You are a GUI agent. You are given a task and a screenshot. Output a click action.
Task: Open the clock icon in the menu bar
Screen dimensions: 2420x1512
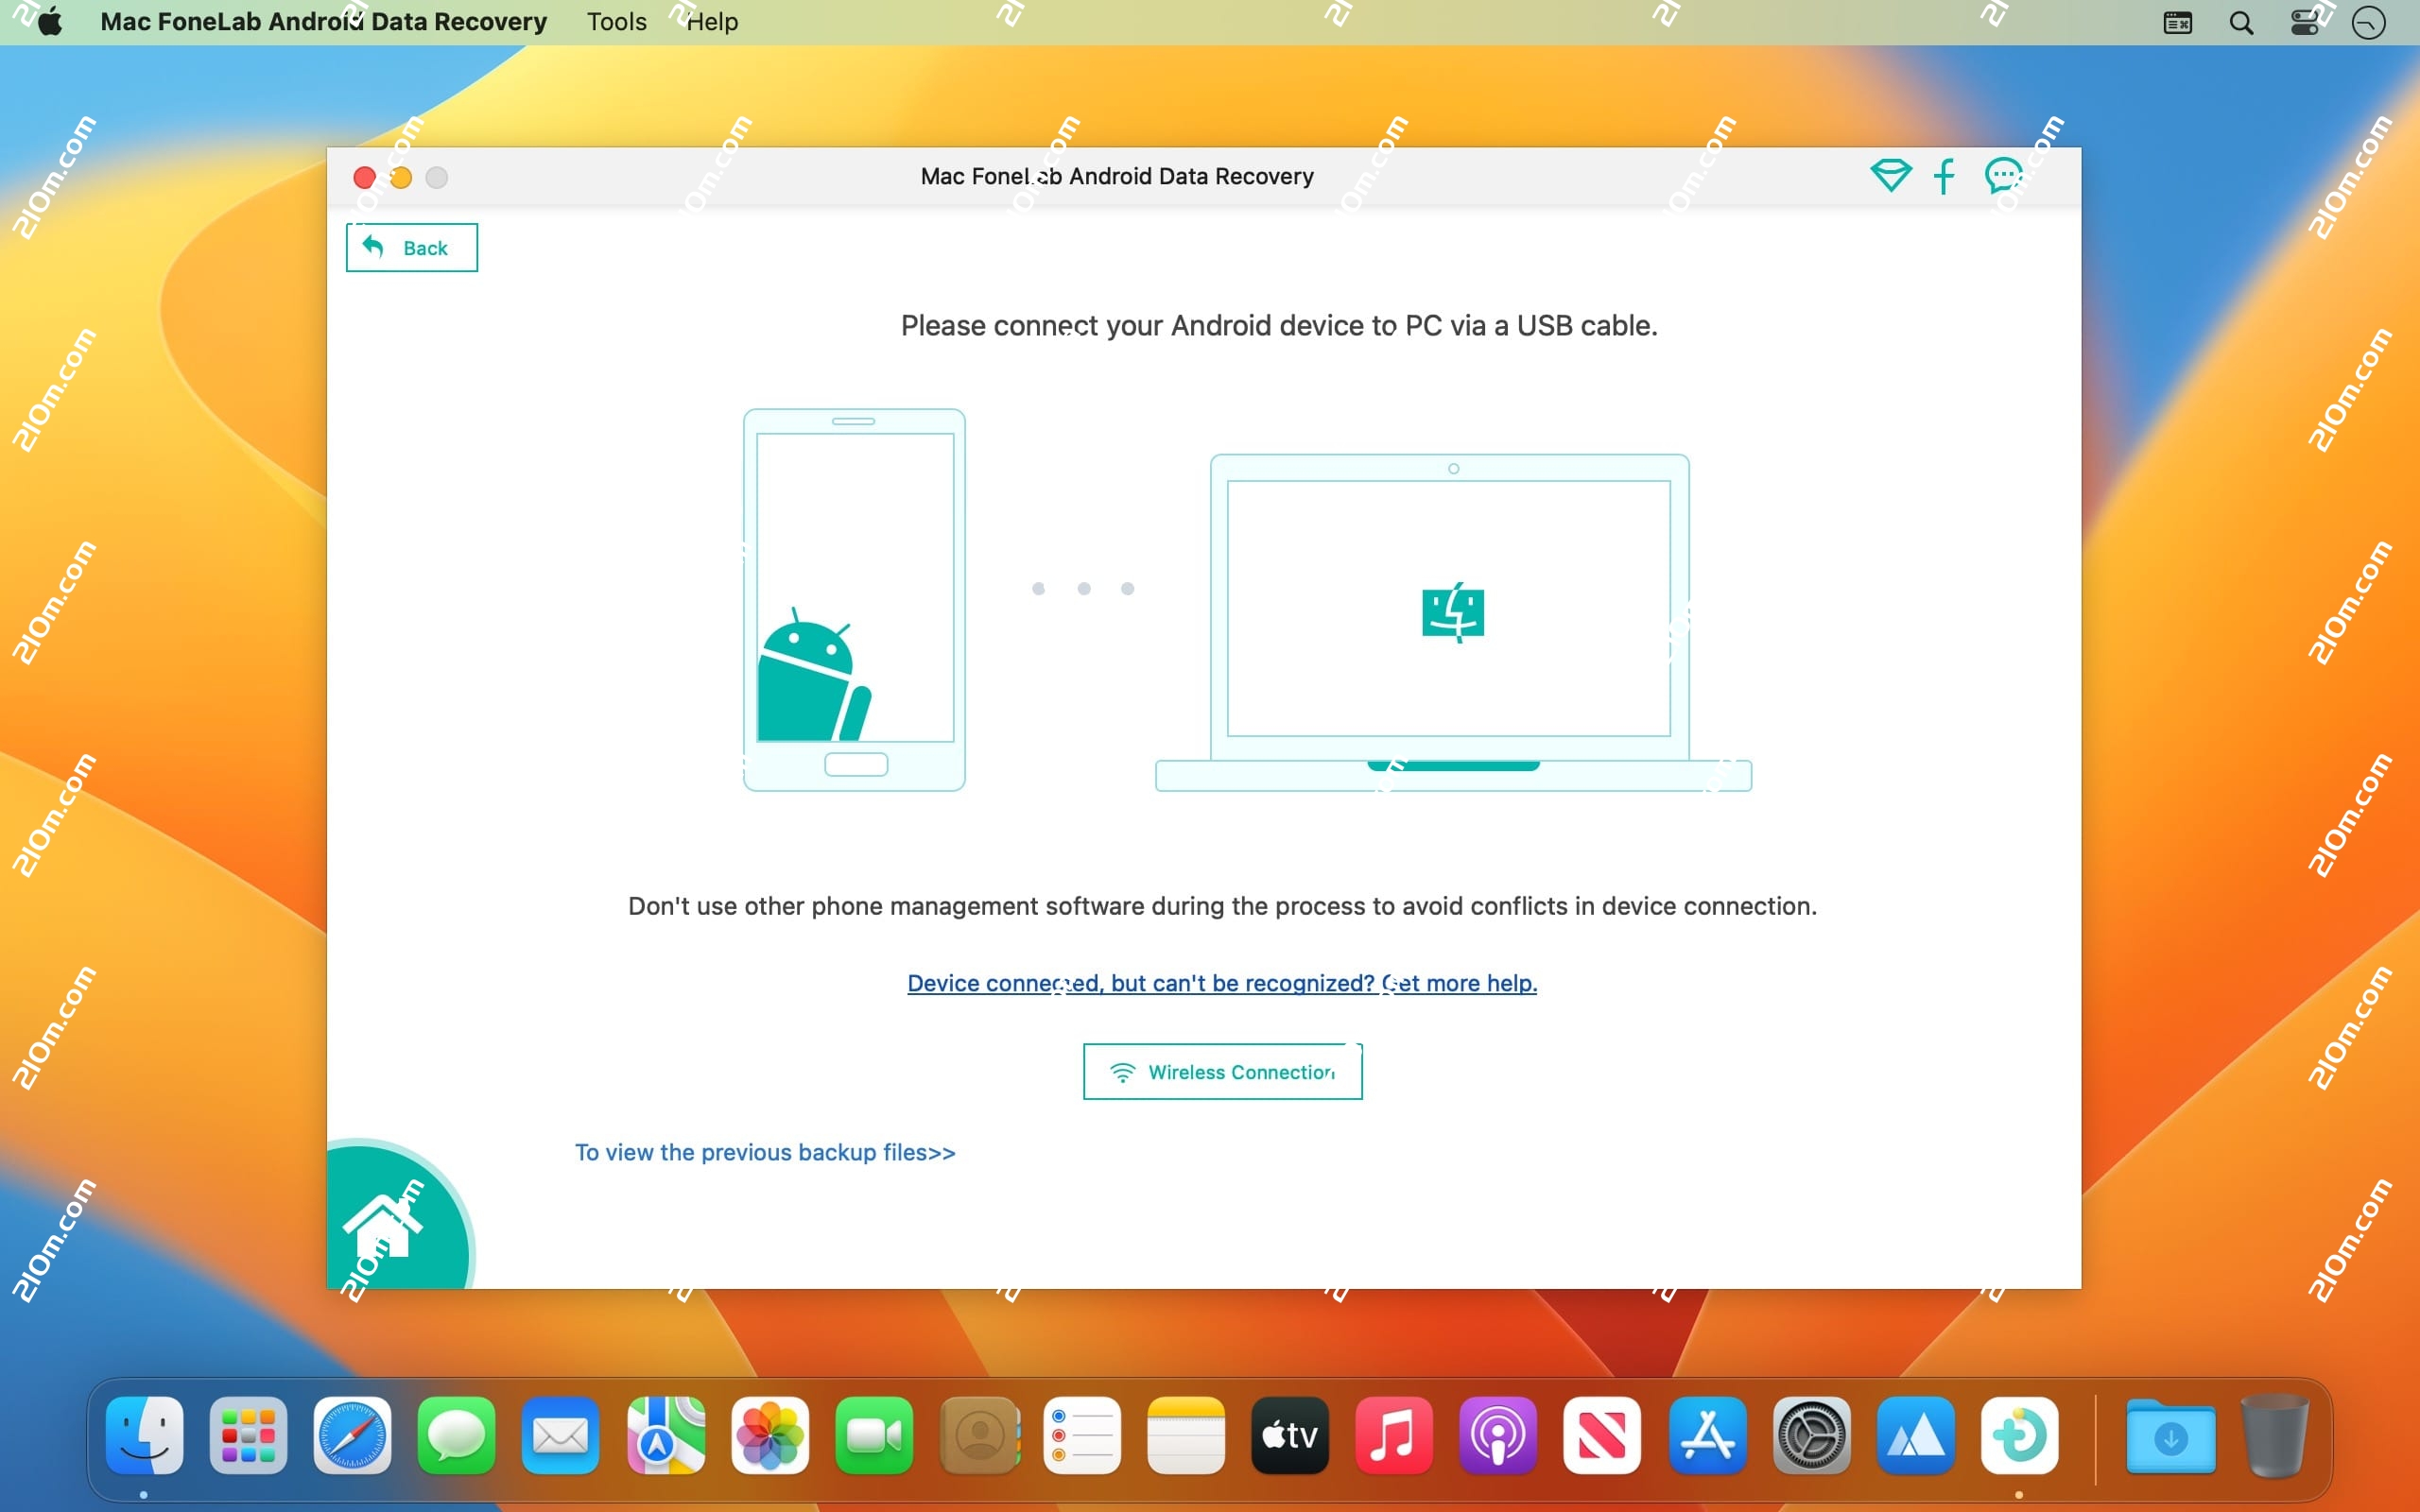pyautogui.click(x=2369, y=22)
